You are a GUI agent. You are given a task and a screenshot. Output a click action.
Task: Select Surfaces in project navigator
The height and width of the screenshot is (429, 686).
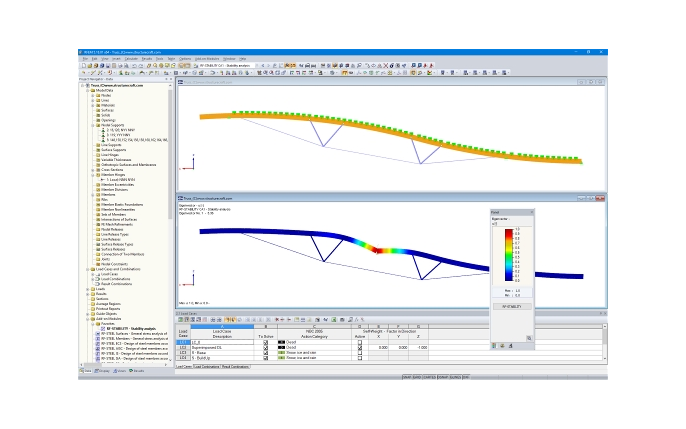(x=106, y=110)
